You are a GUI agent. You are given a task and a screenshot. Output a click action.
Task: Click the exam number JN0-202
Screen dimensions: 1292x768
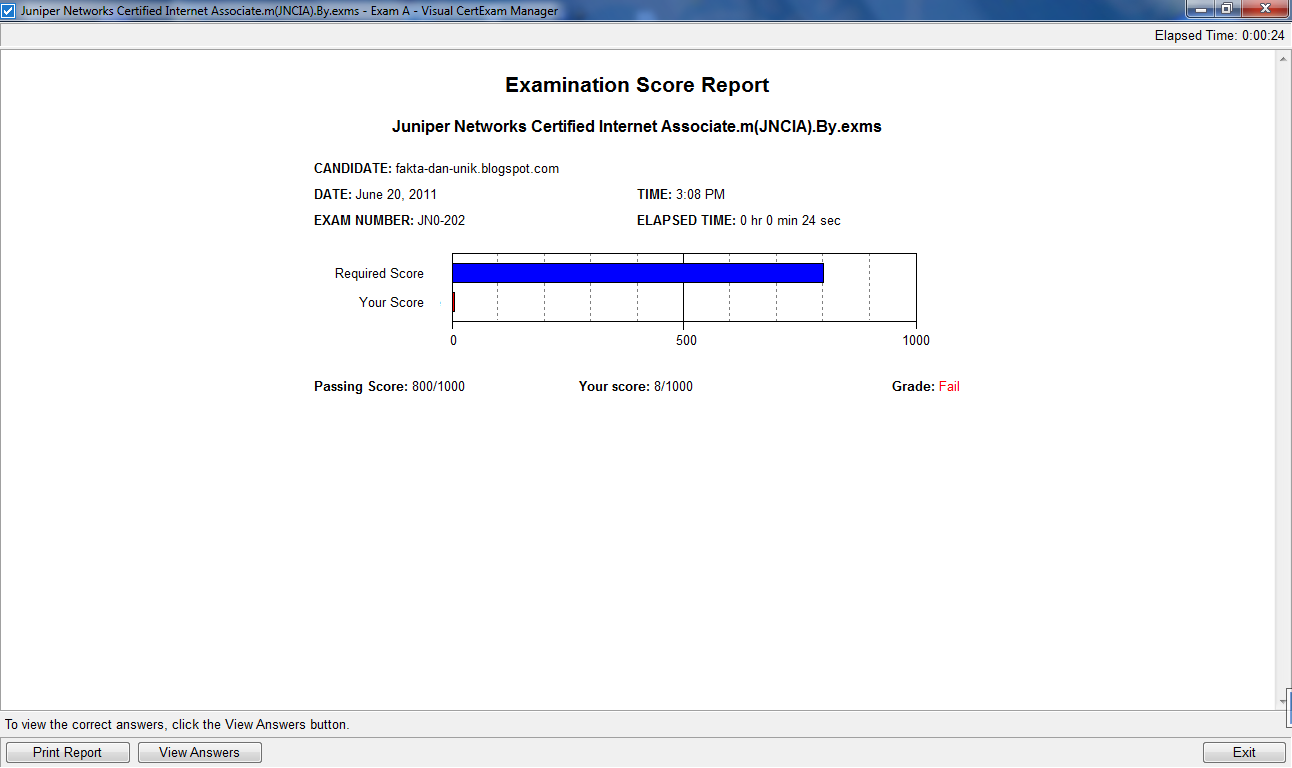click(x=441, y=220)
